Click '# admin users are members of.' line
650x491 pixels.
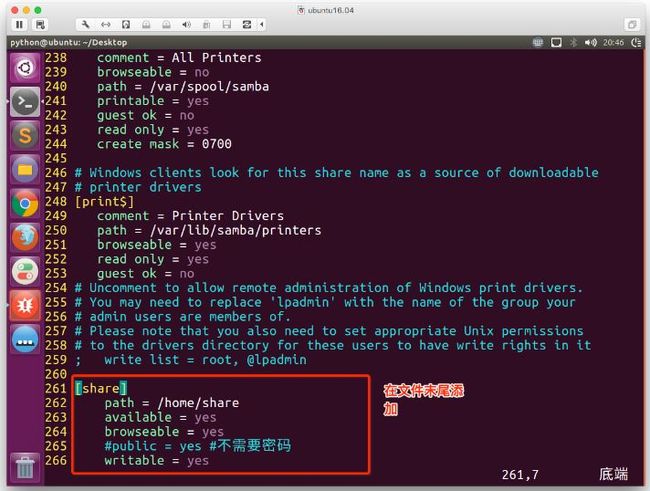tap(183, 317)
